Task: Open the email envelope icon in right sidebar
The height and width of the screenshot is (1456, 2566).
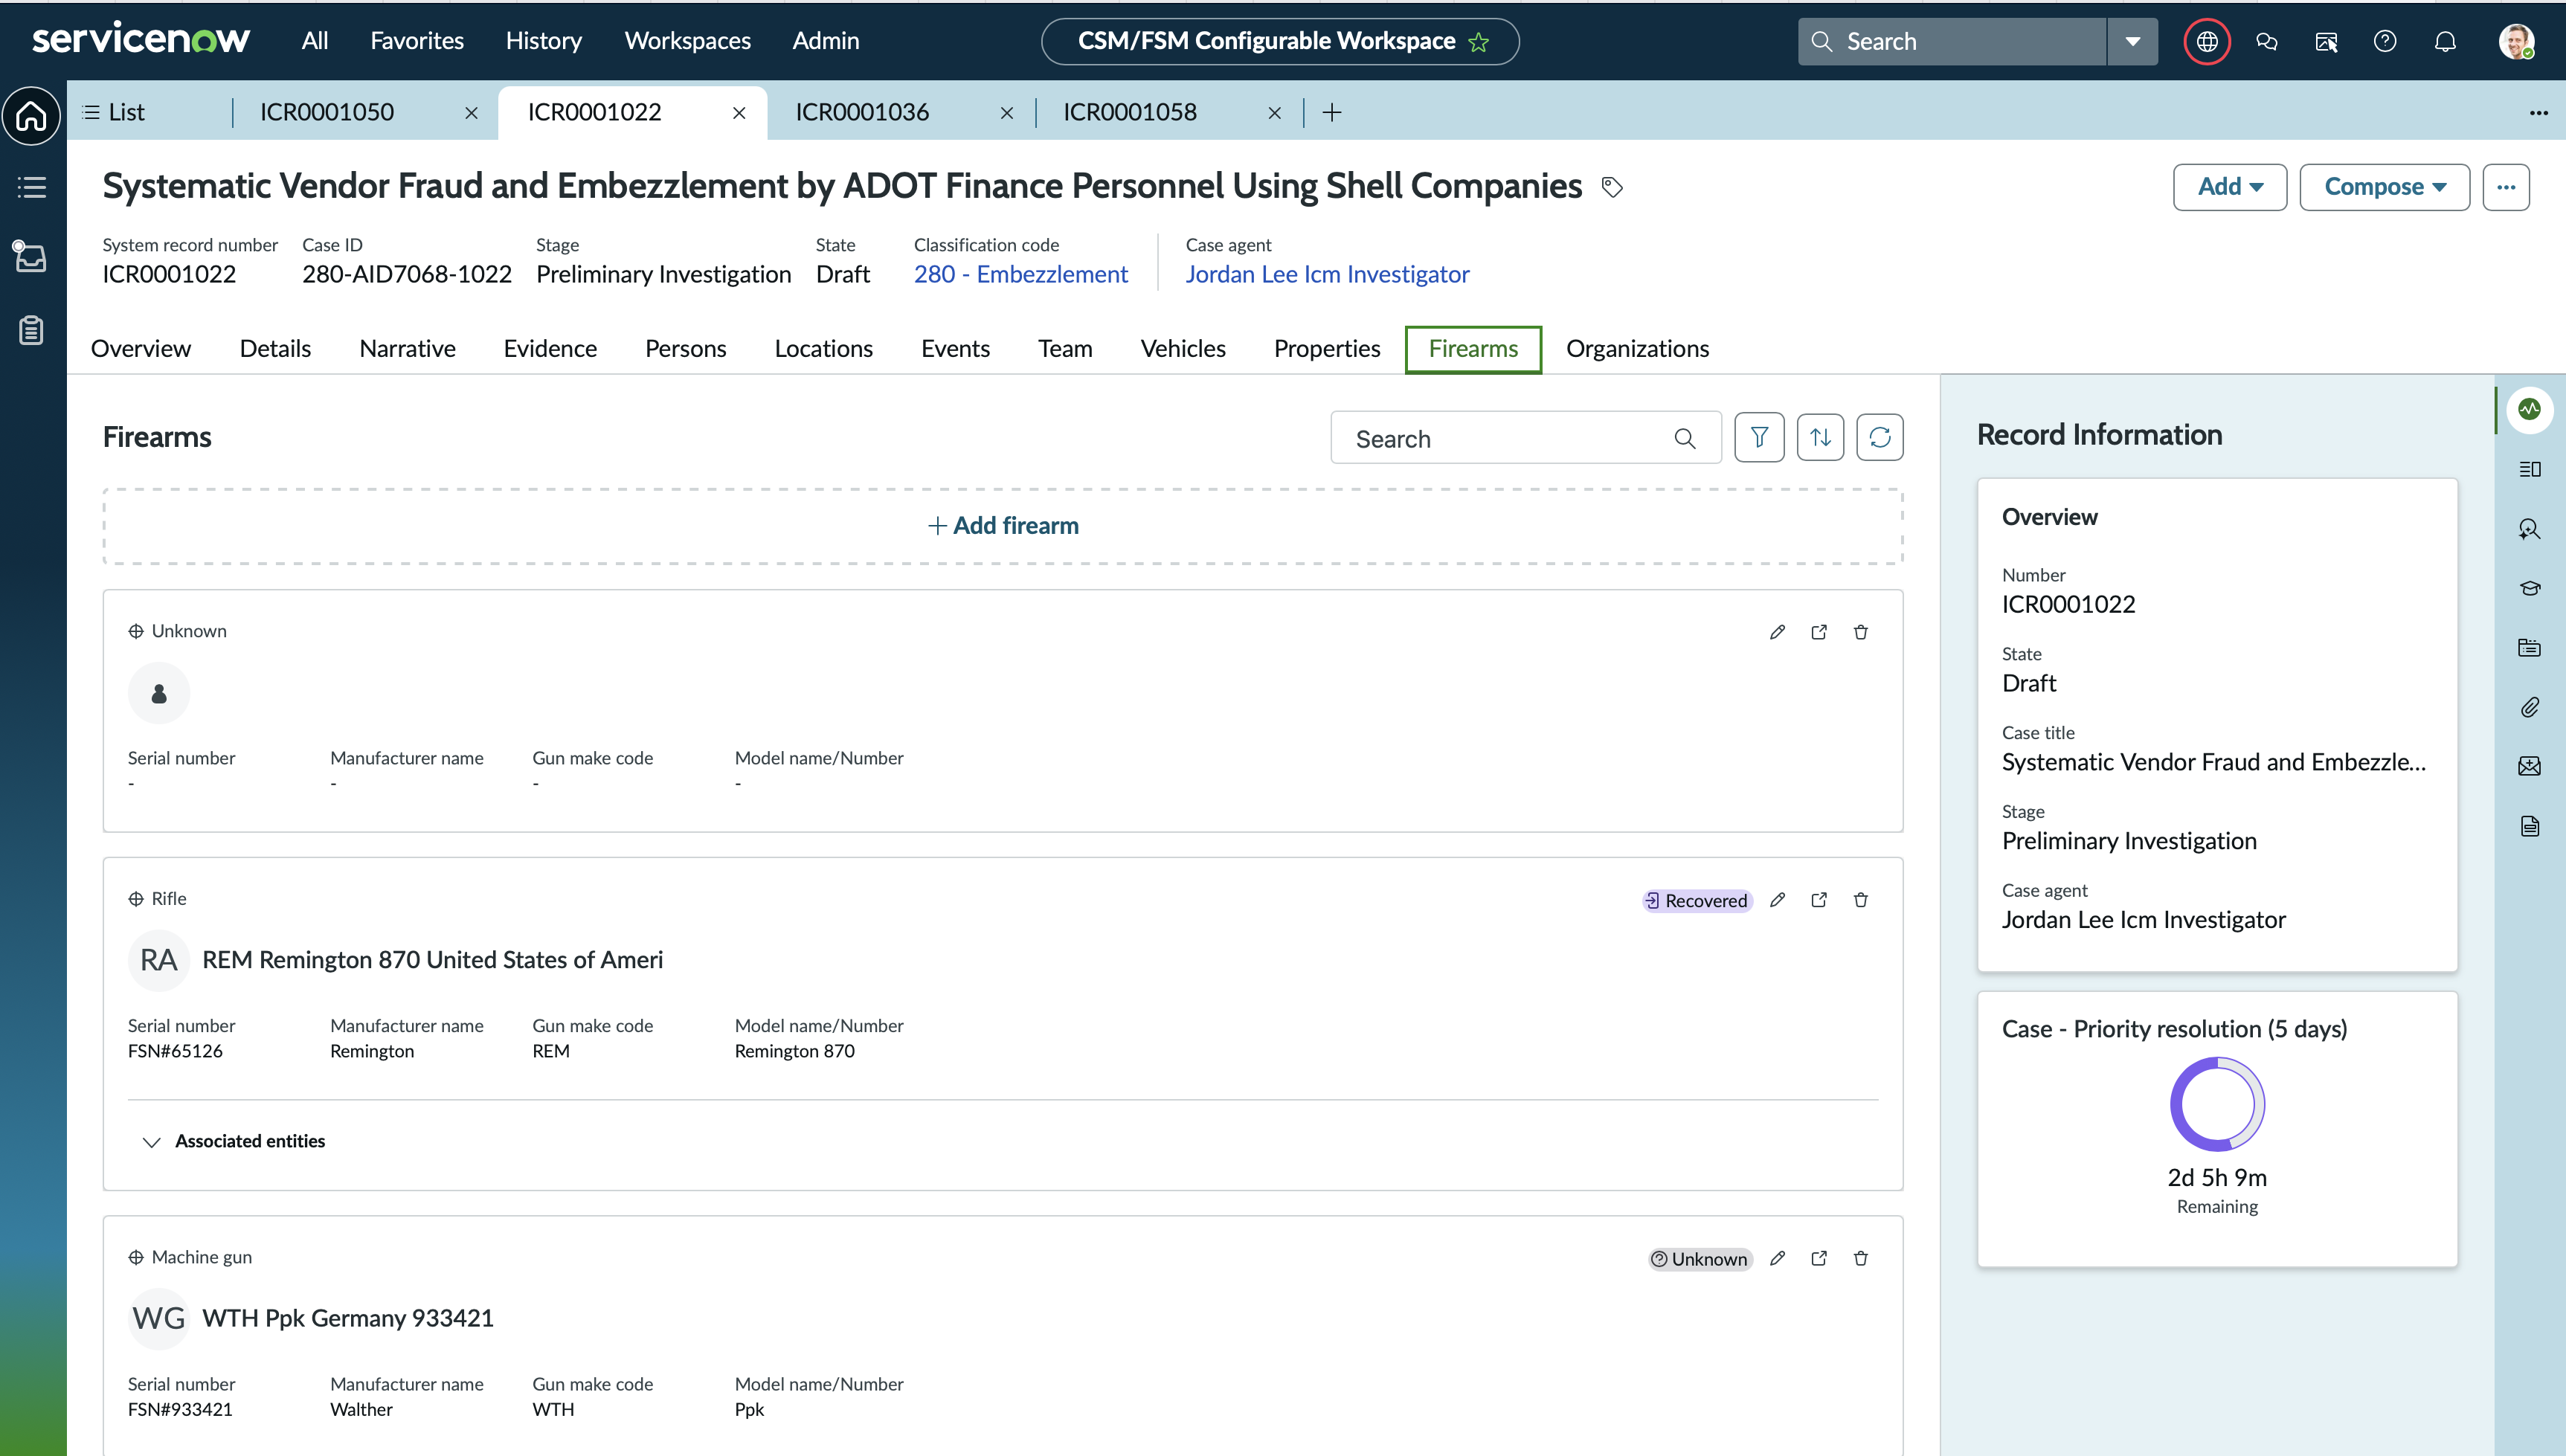Action: [2529, 766]
